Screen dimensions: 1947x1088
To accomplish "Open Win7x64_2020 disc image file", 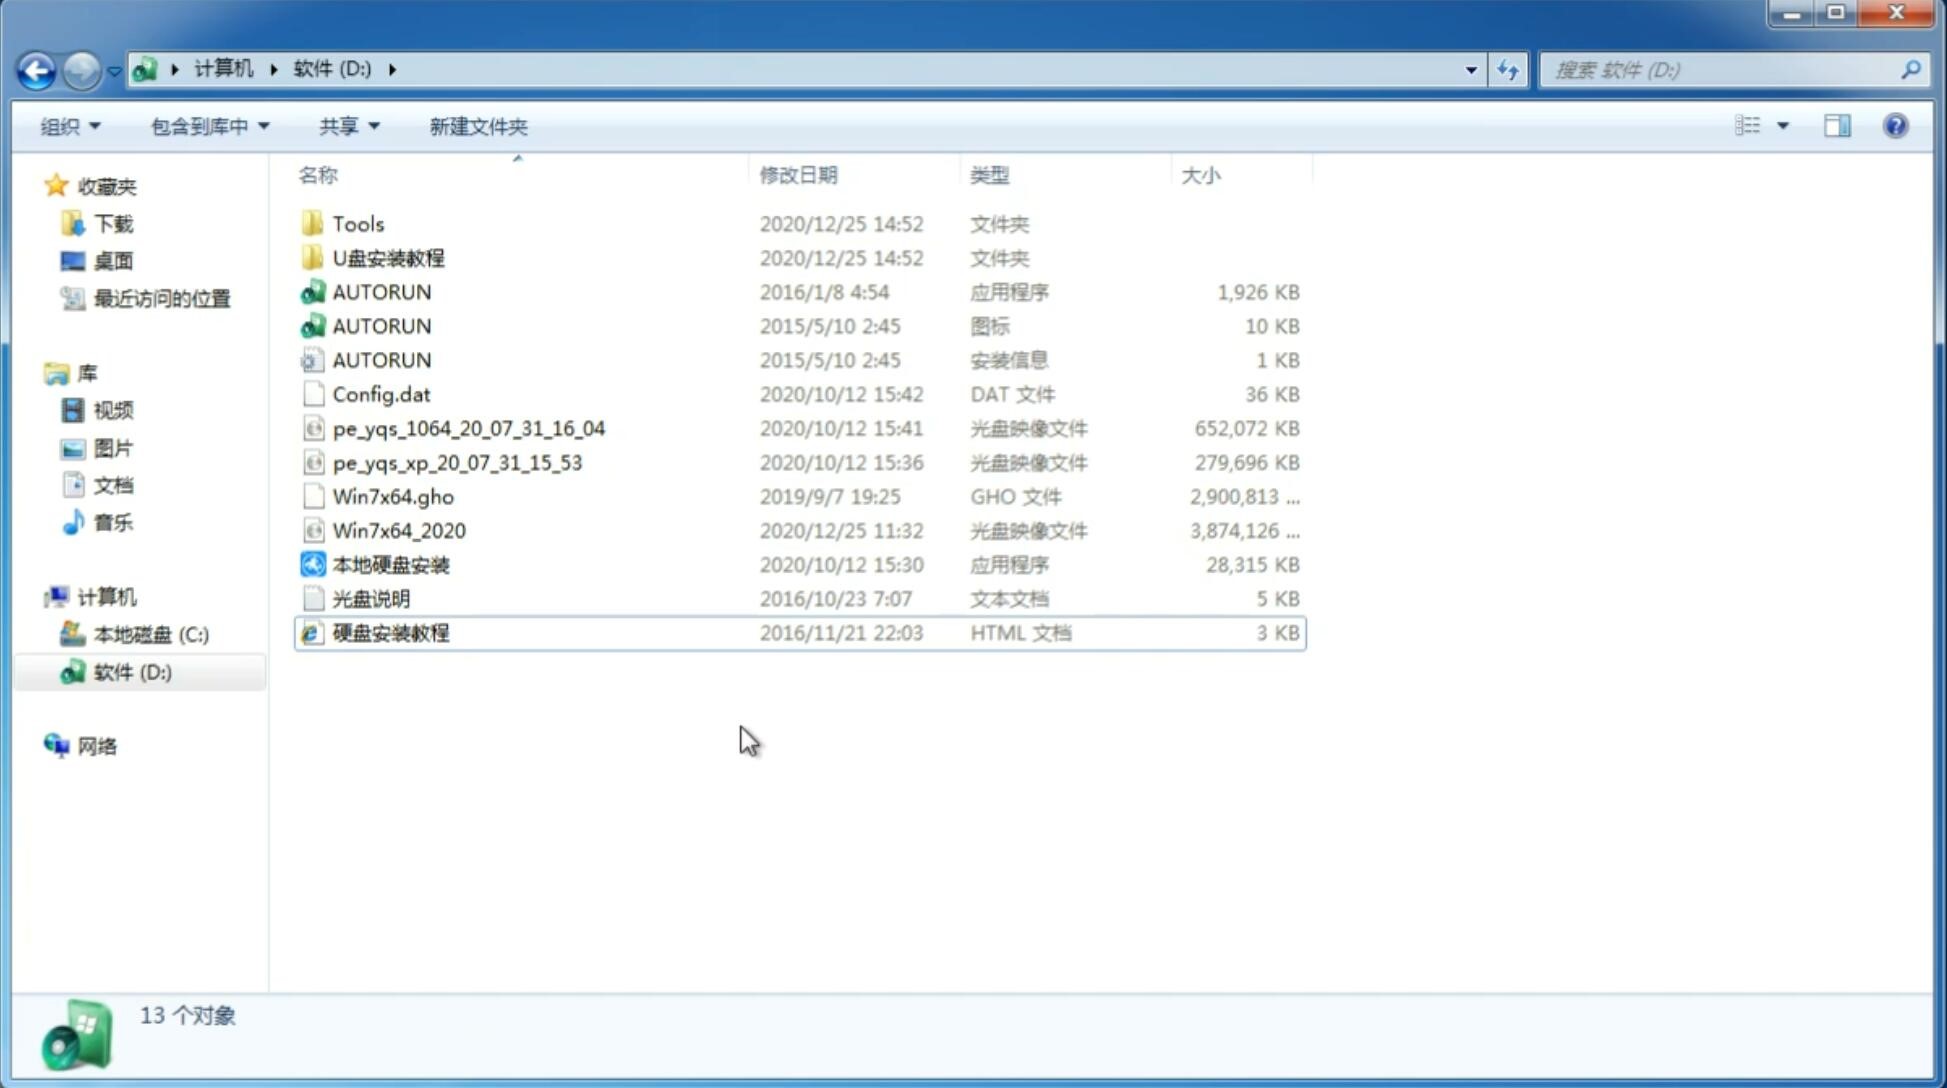I will click(x=397, y=529).
